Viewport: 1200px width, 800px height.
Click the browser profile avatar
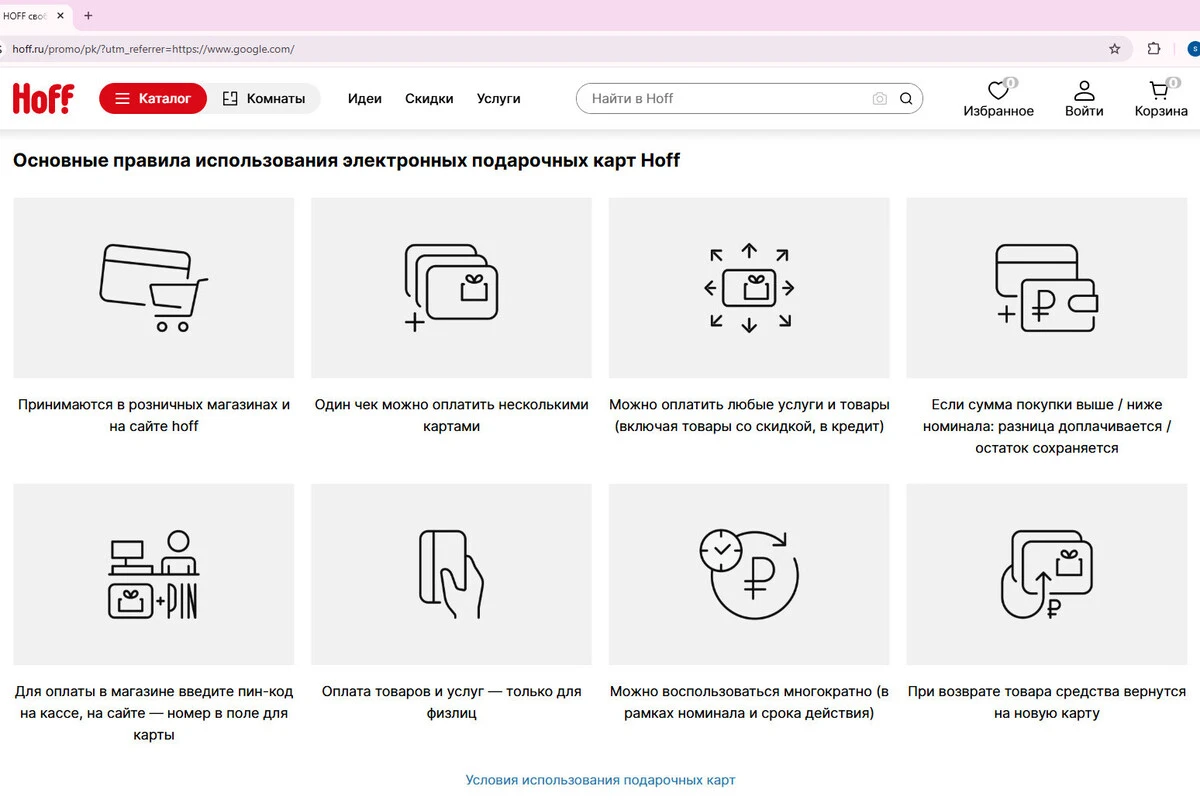pos(1192,48)
